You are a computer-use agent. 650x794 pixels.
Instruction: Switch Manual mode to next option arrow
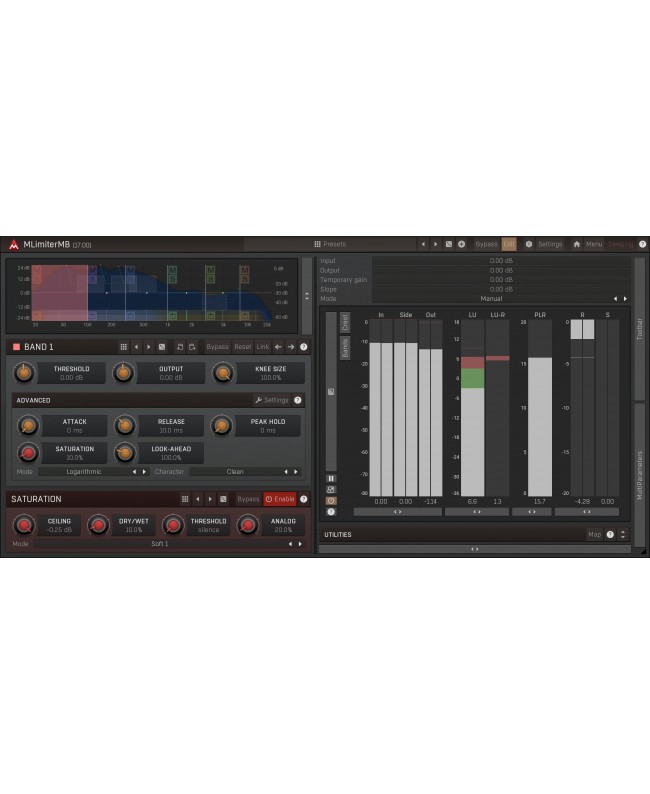(625, 299)
